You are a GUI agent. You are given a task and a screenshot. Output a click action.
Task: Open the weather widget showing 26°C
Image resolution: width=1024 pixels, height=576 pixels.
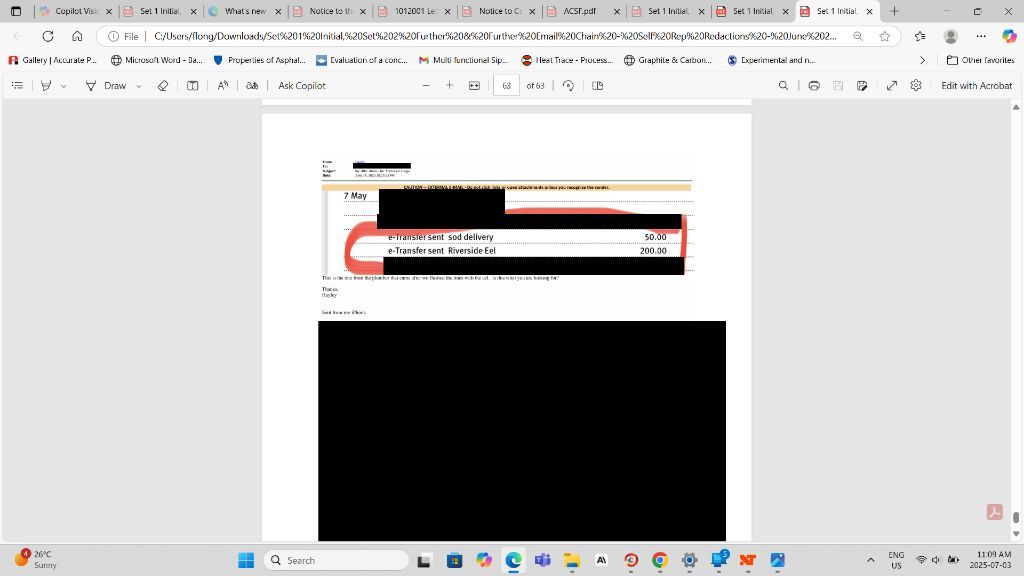(38, 559)
